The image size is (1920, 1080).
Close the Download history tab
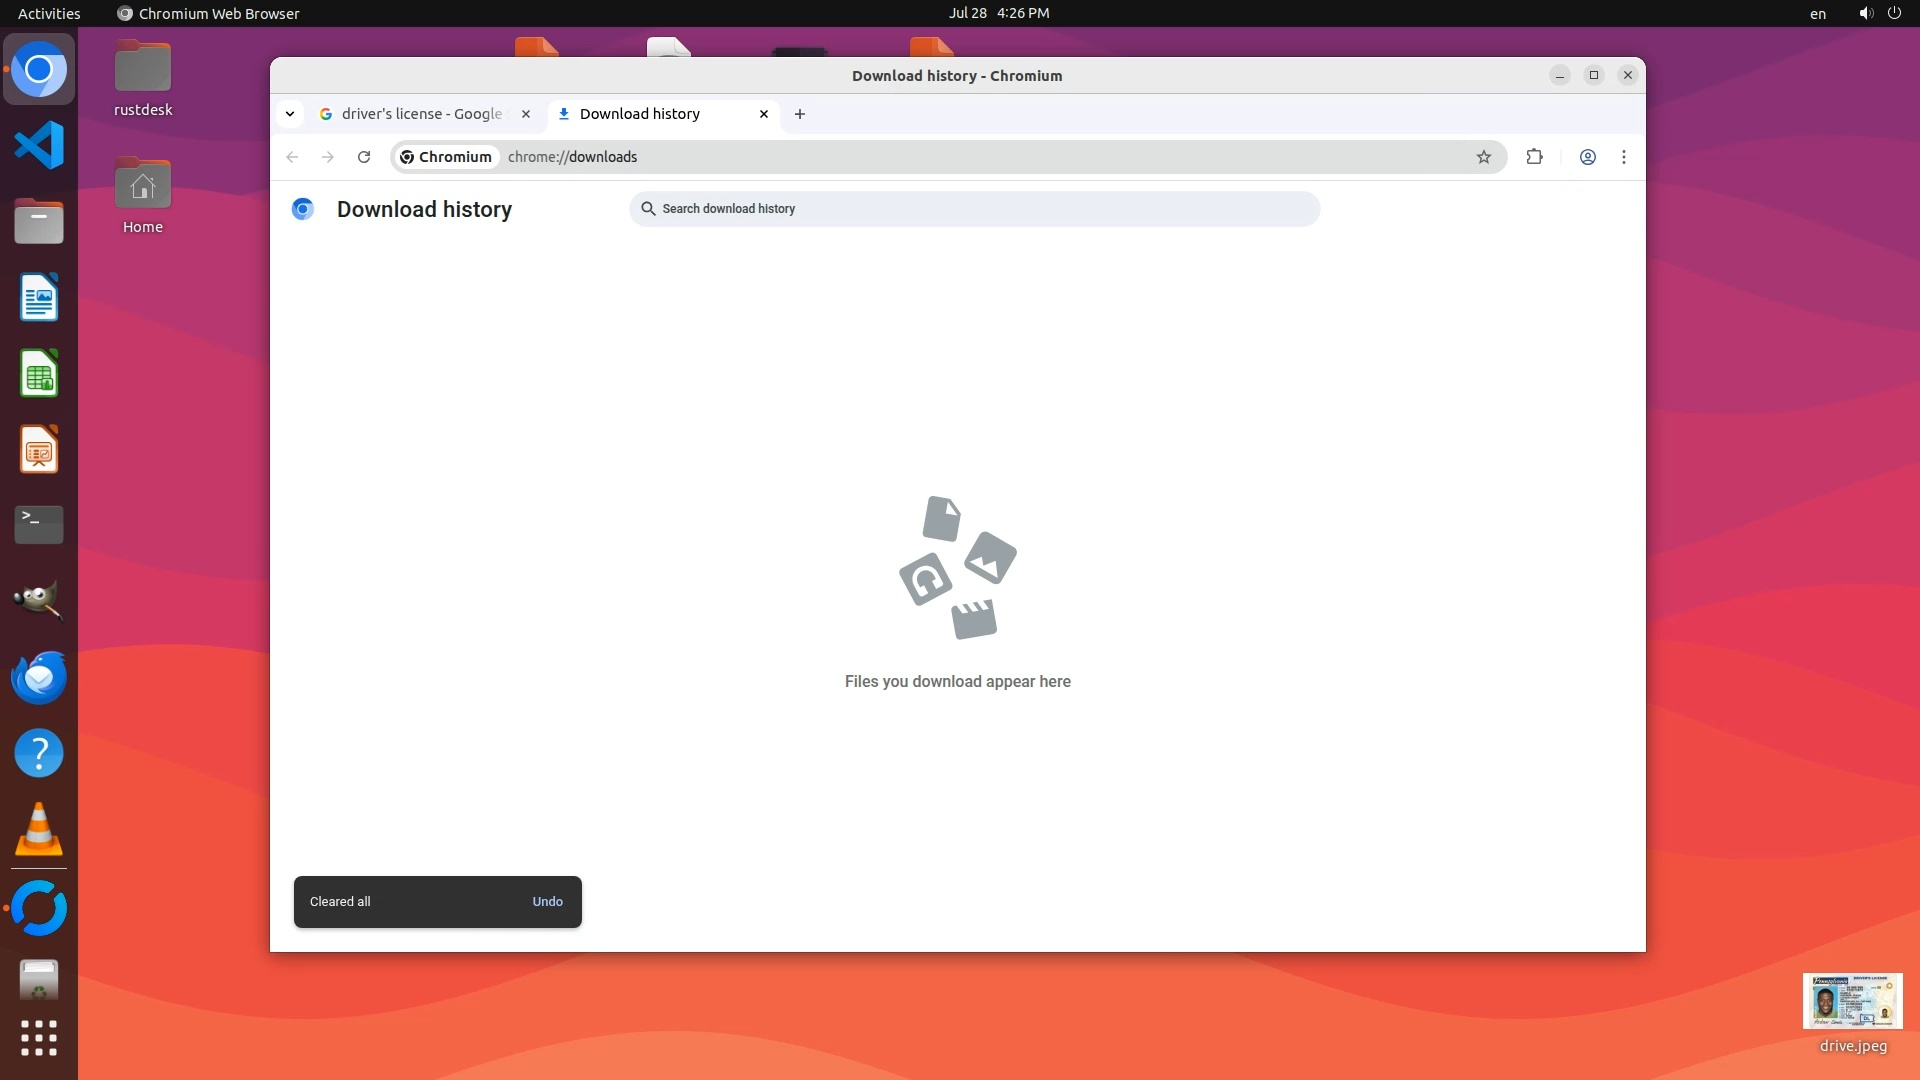point(764,114)
